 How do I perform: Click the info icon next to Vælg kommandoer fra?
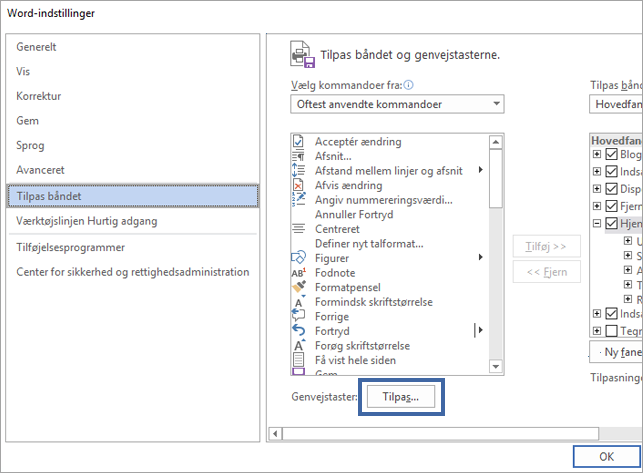pos(408,85)
